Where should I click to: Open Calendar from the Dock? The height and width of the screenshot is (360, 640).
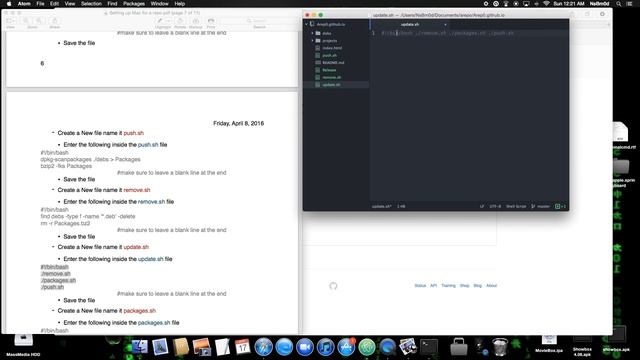coord(242,347)
